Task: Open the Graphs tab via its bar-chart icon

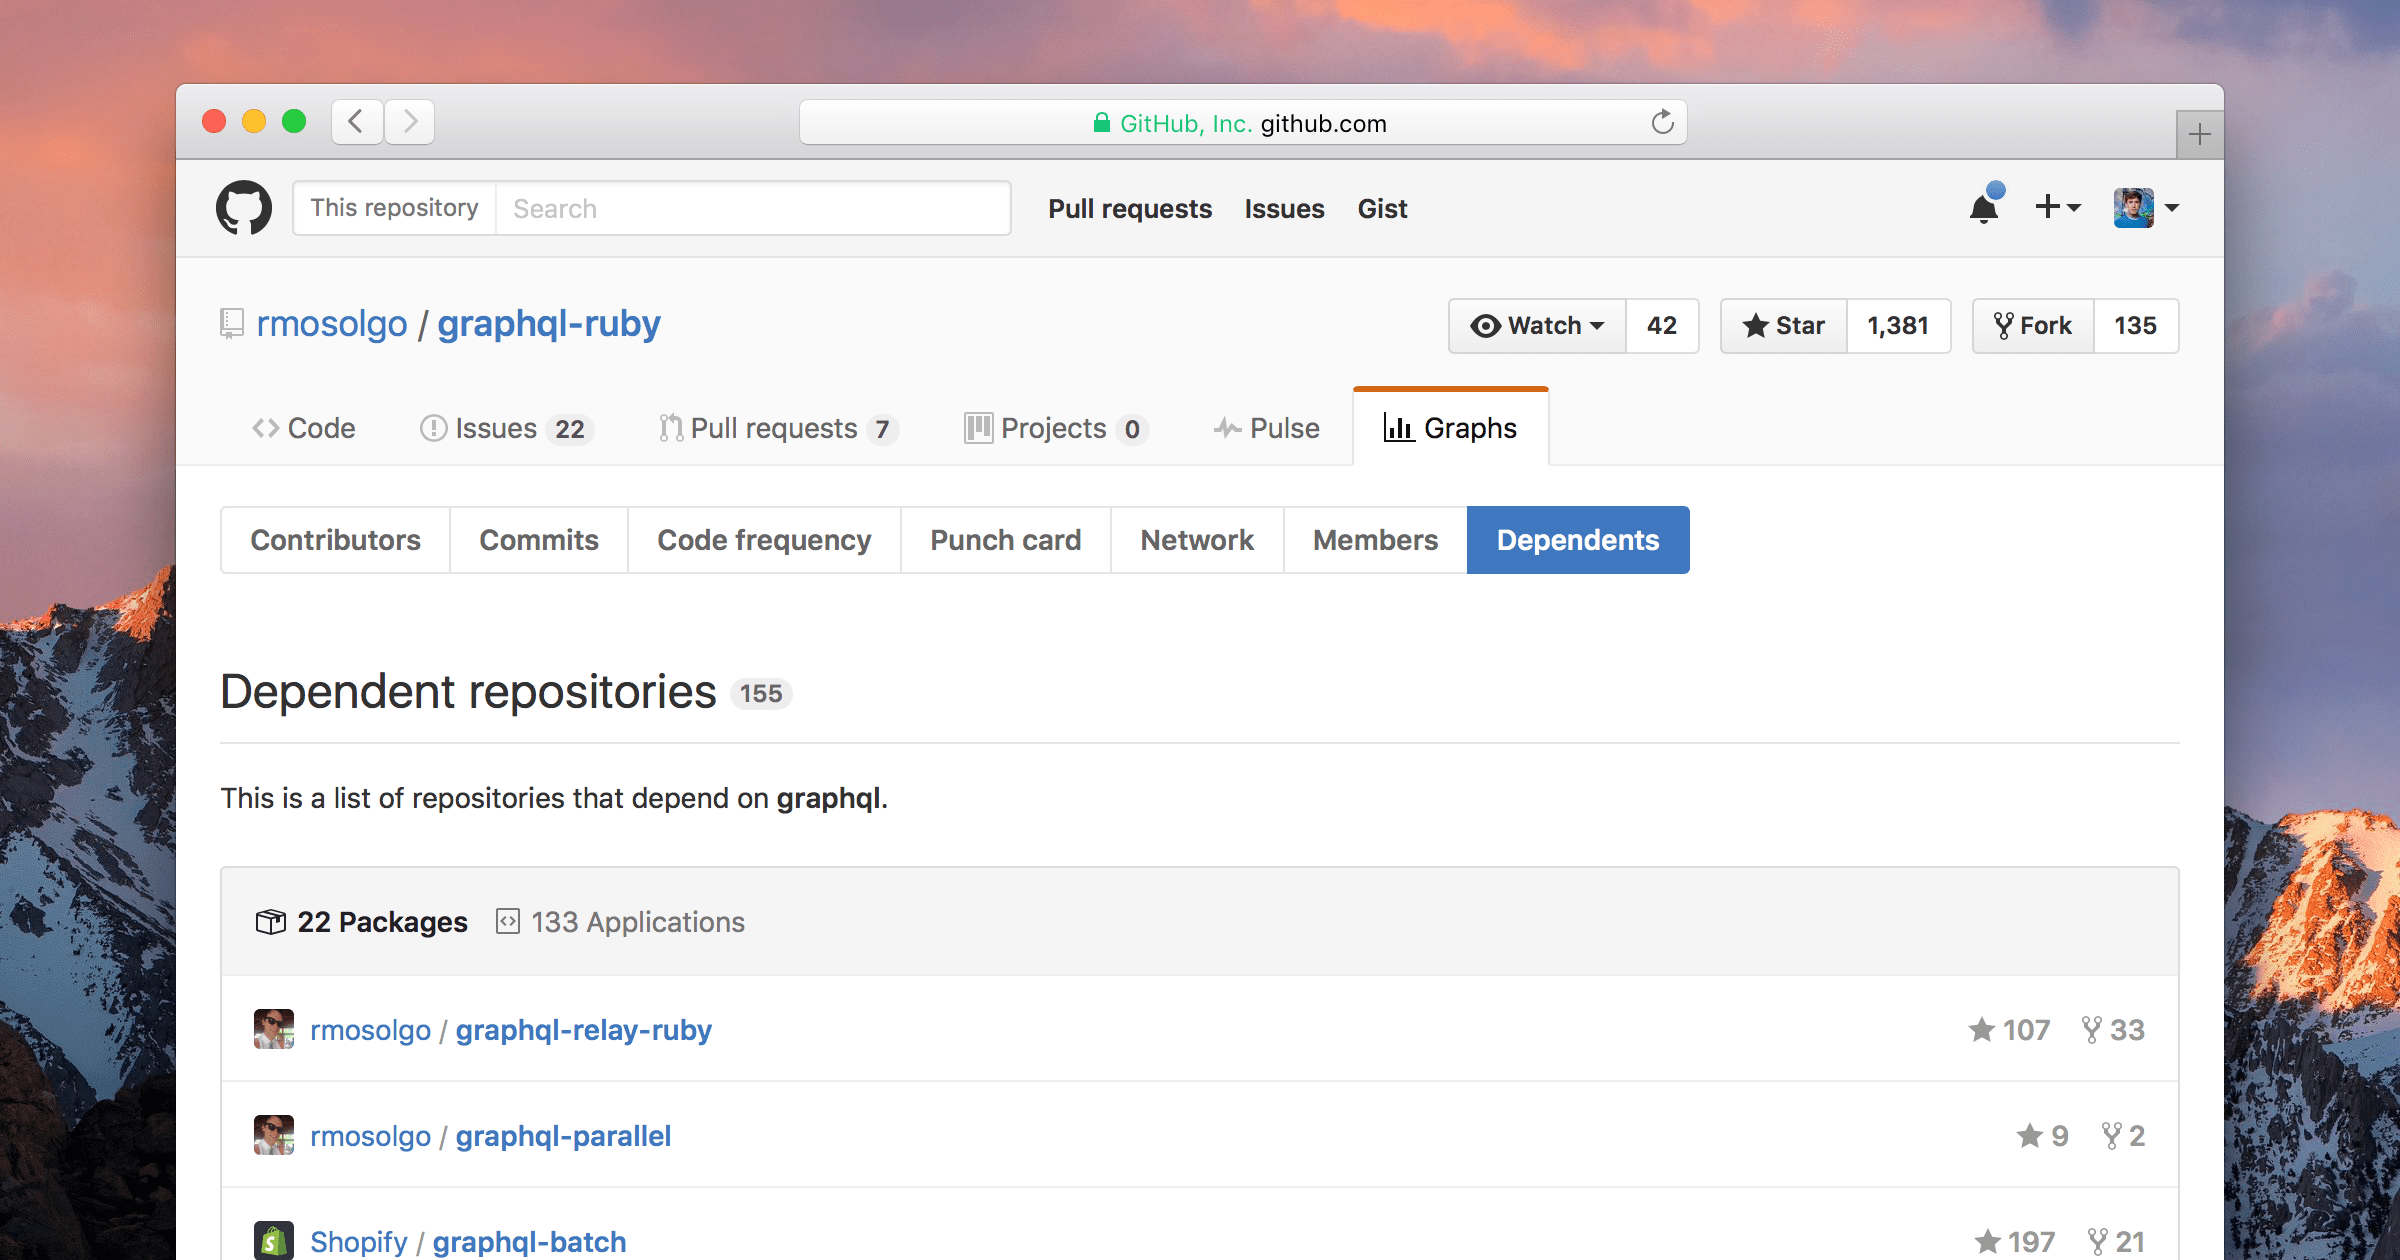Action: [1398, 428]
